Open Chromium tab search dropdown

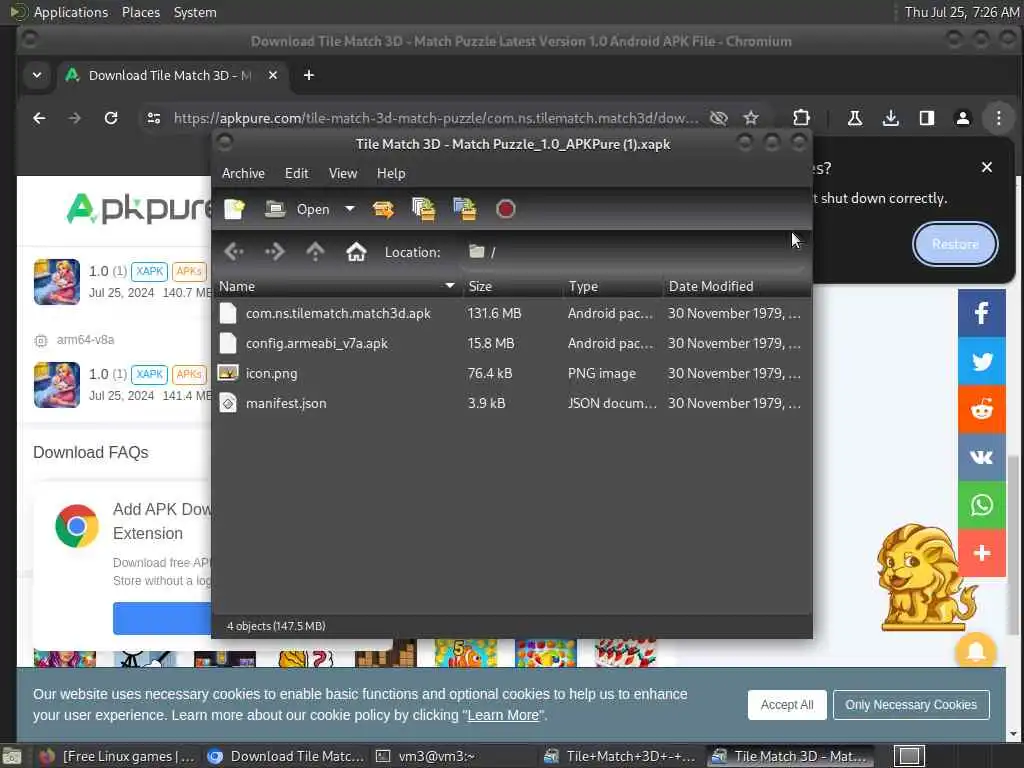point(37,75)
